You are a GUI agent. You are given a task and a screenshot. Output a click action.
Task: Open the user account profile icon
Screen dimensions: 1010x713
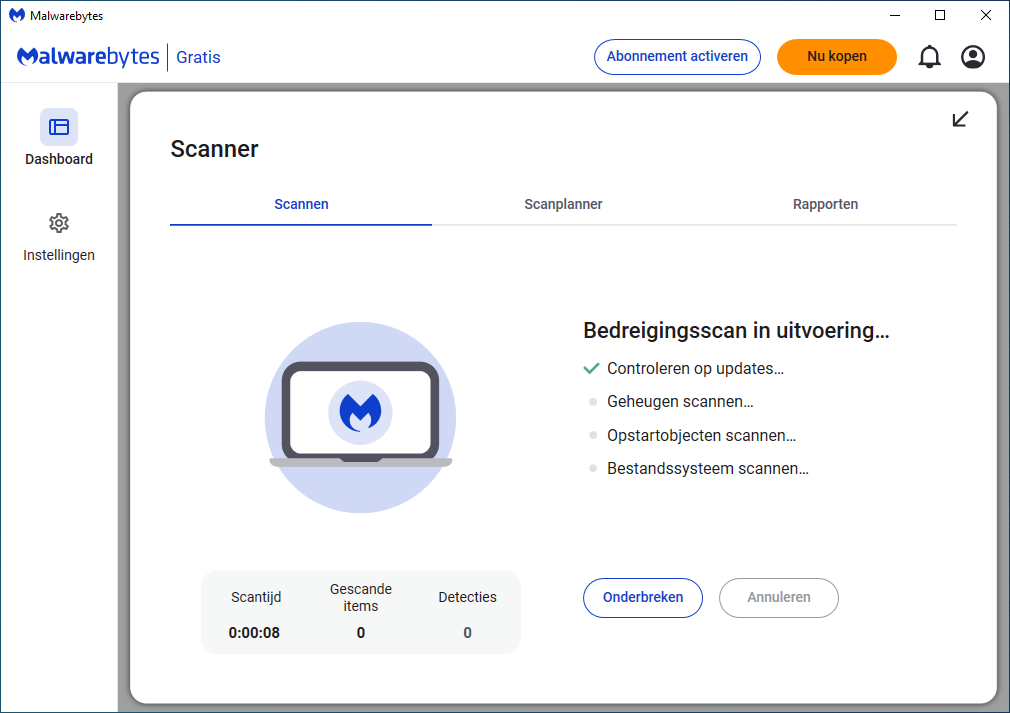click(x=973, y=57)
